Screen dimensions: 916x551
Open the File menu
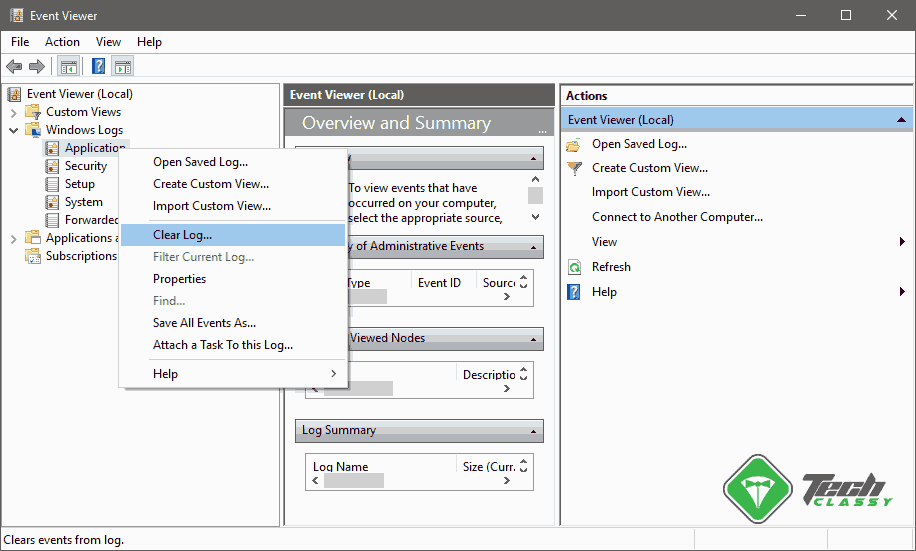click(x=20, y=42)
